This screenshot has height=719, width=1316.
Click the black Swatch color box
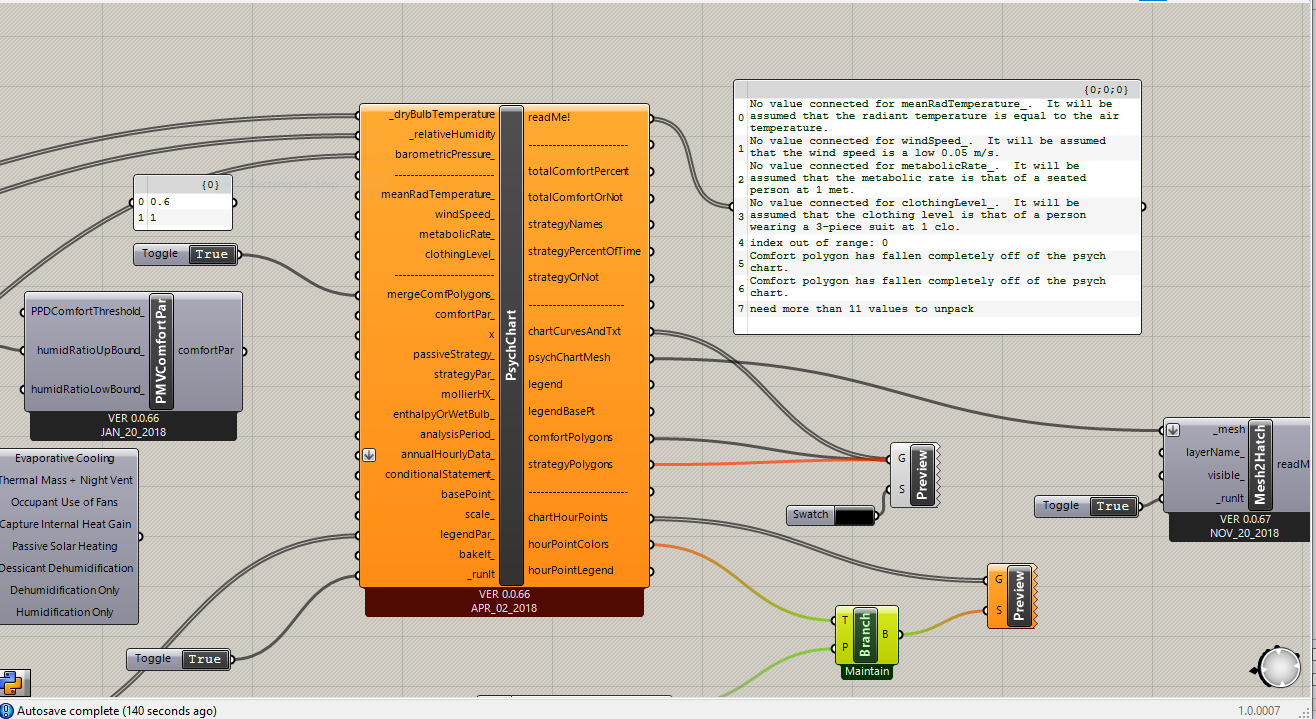tap(853, 515)
